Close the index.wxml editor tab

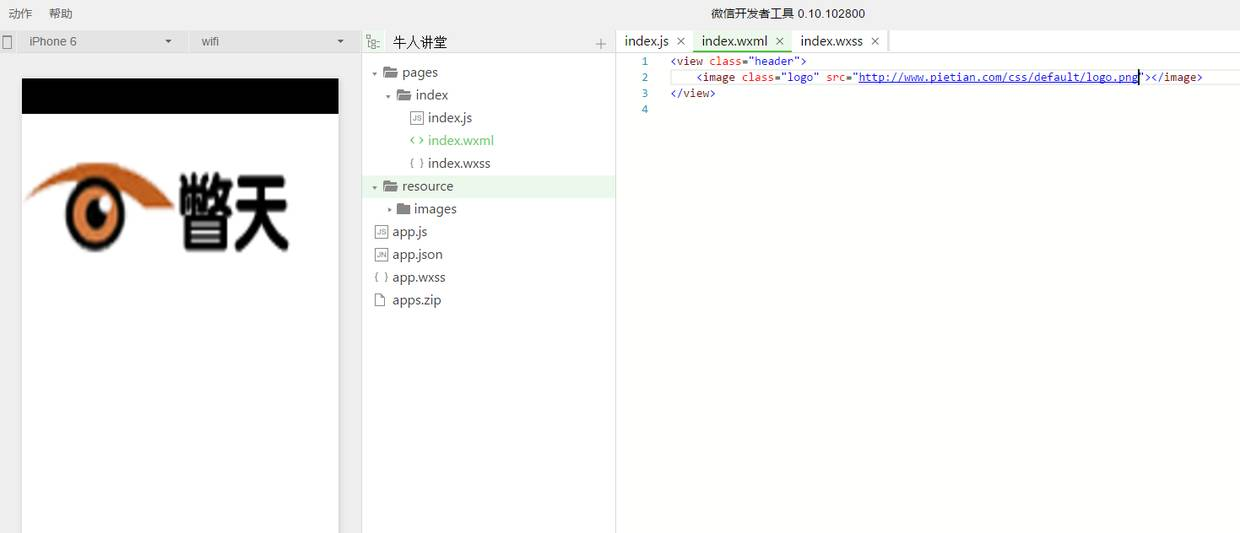tap(779, 42)
